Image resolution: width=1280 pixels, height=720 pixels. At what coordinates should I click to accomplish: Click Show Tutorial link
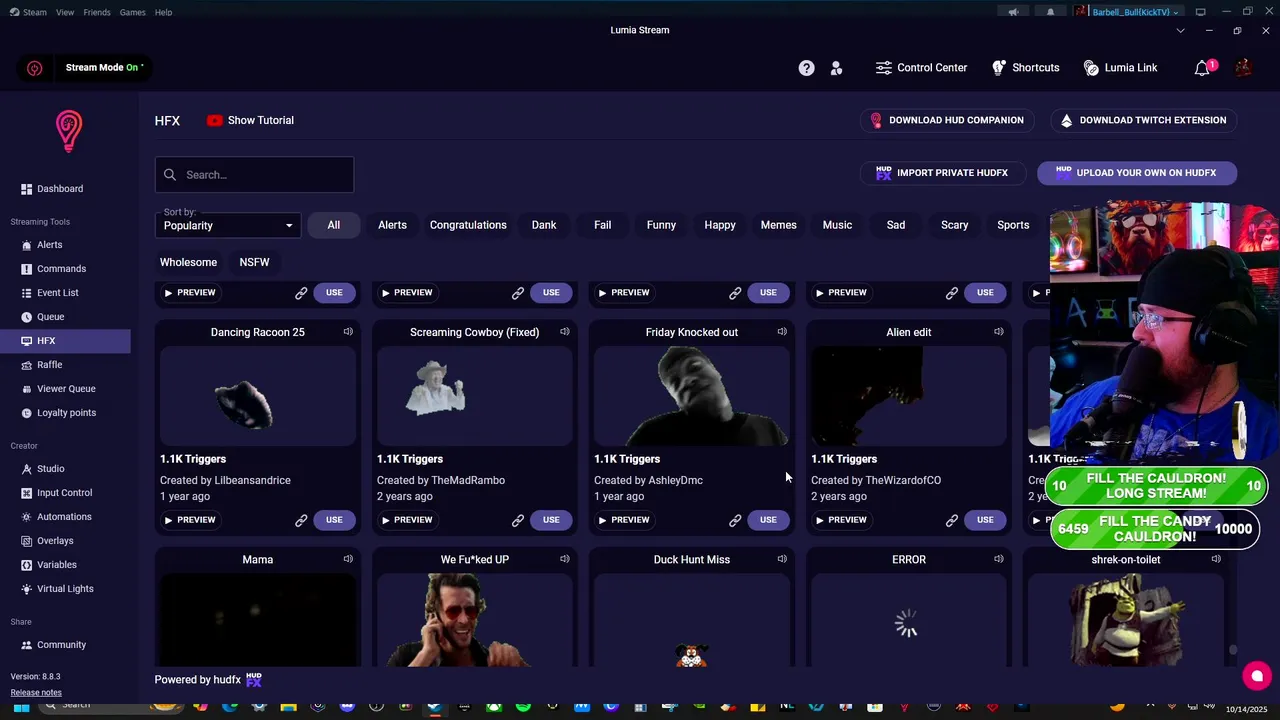coord(250,120)
